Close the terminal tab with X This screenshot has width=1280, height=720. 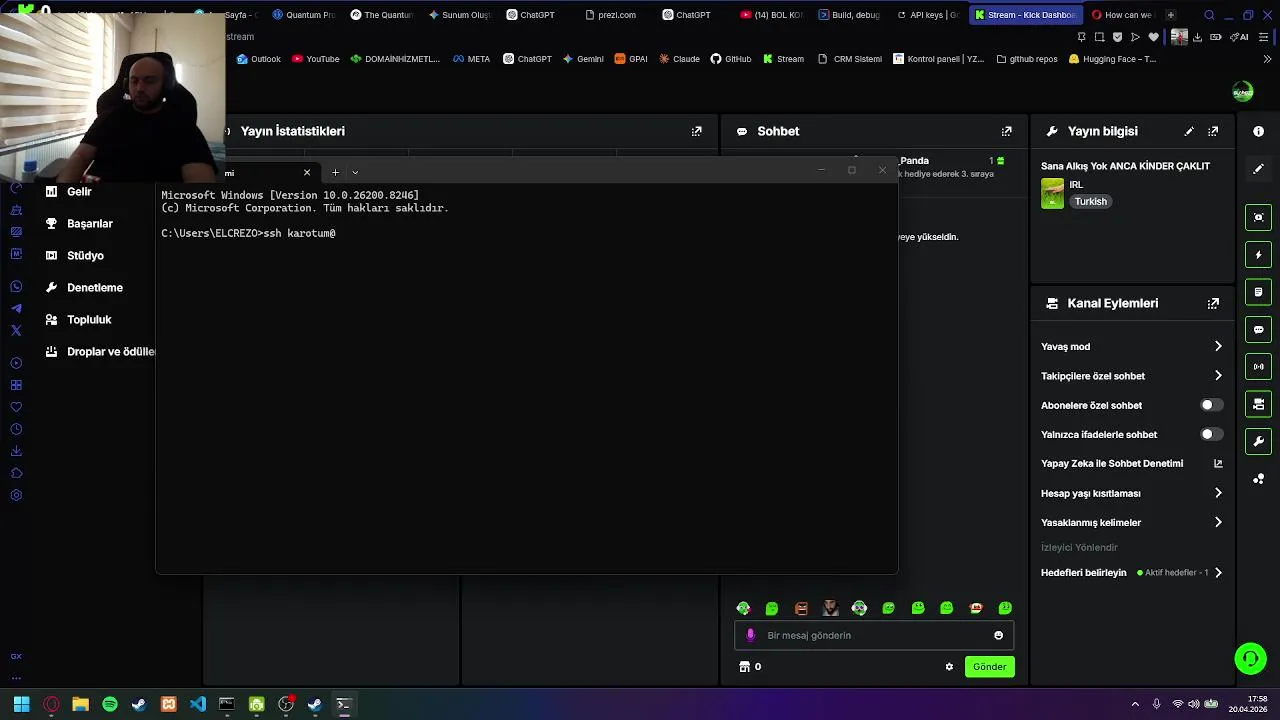[307, 173]
